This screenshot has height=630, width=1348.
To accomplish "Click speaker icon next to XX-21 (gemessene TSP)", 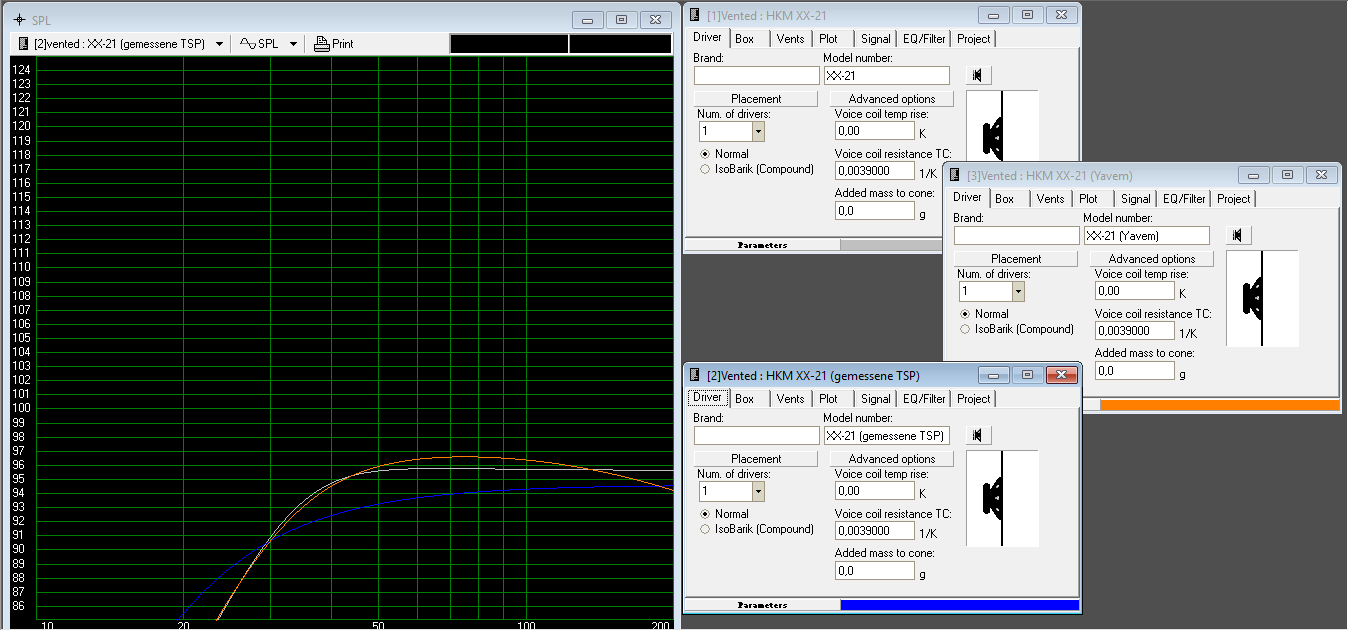I will pyautogui.click(x=978, y=435).
